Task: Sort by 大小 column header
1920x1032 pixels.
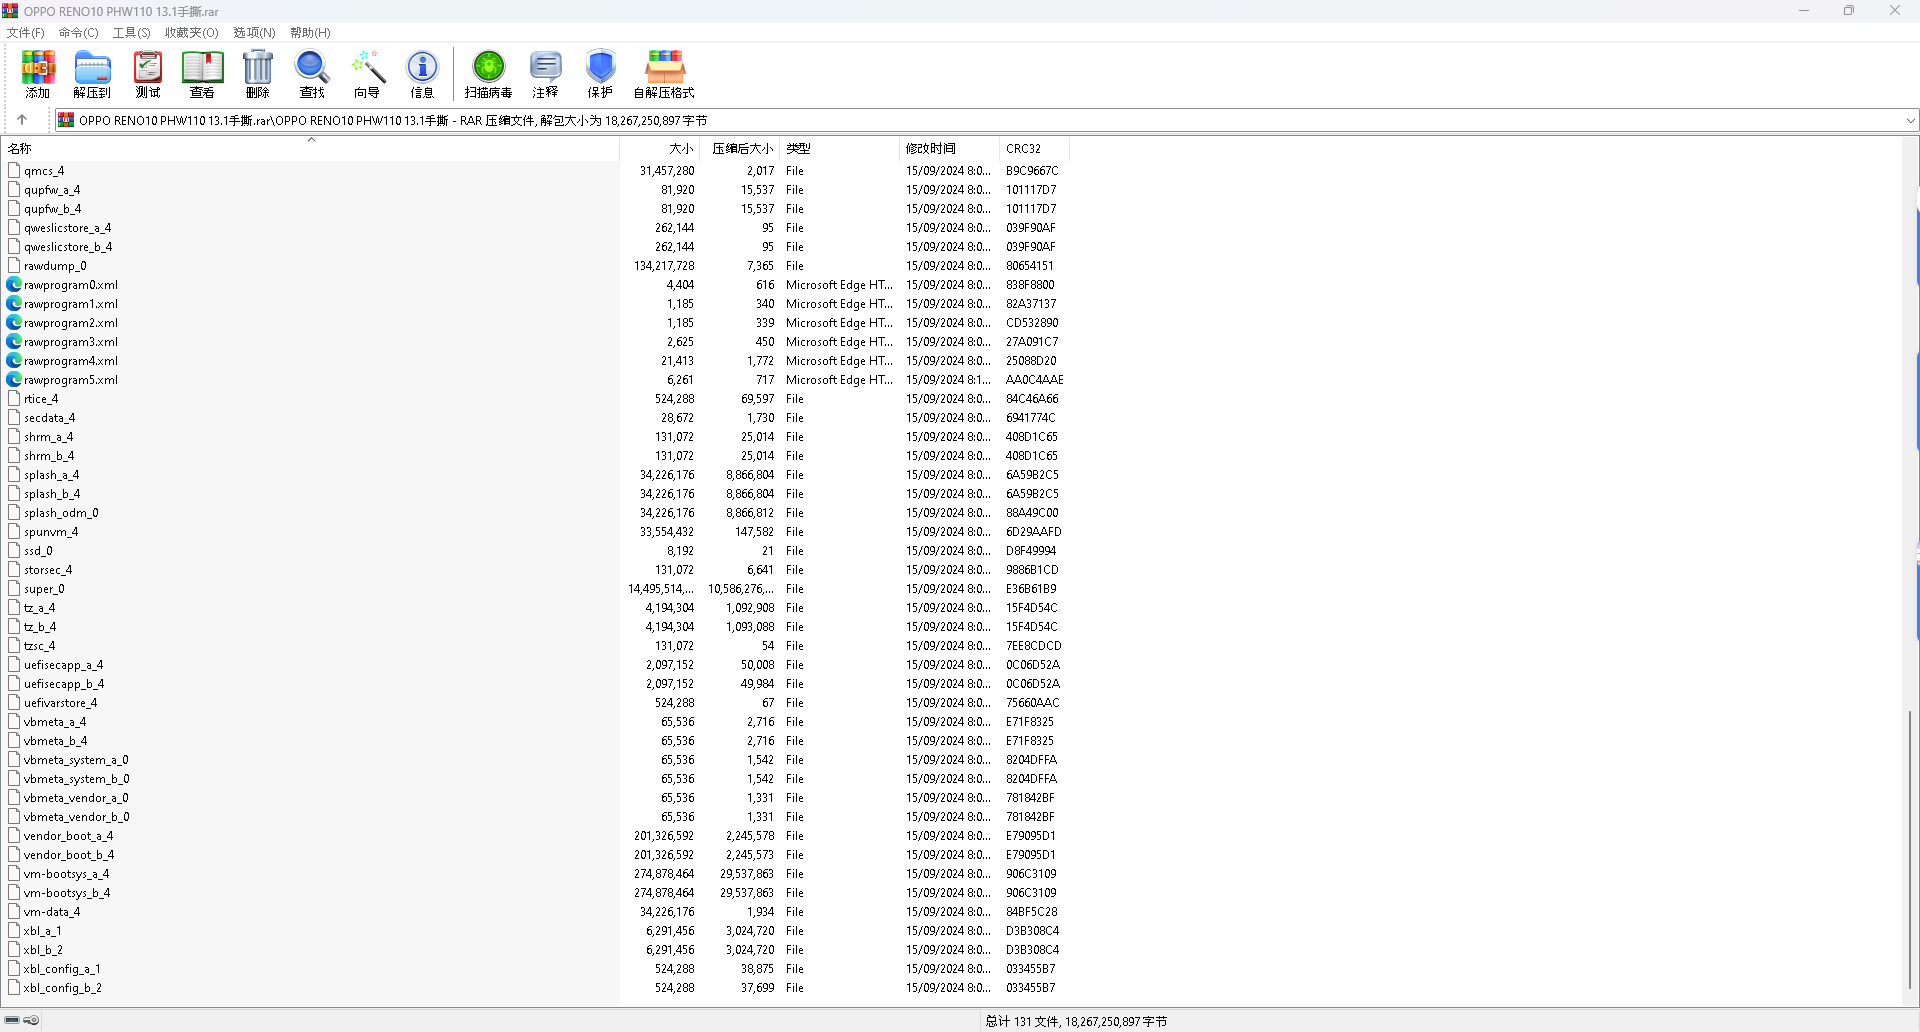Action: [x=660, y=149]
